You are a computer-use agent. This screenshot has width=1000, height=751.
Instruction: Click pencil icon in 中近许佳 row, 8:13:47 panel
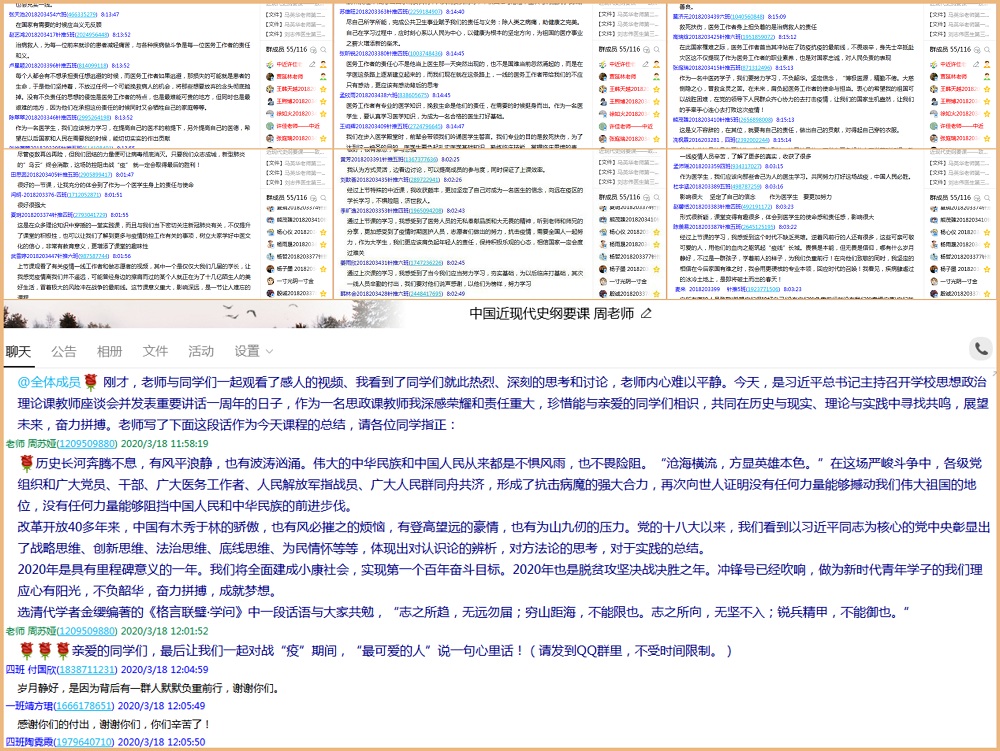[x=312, y=64]
